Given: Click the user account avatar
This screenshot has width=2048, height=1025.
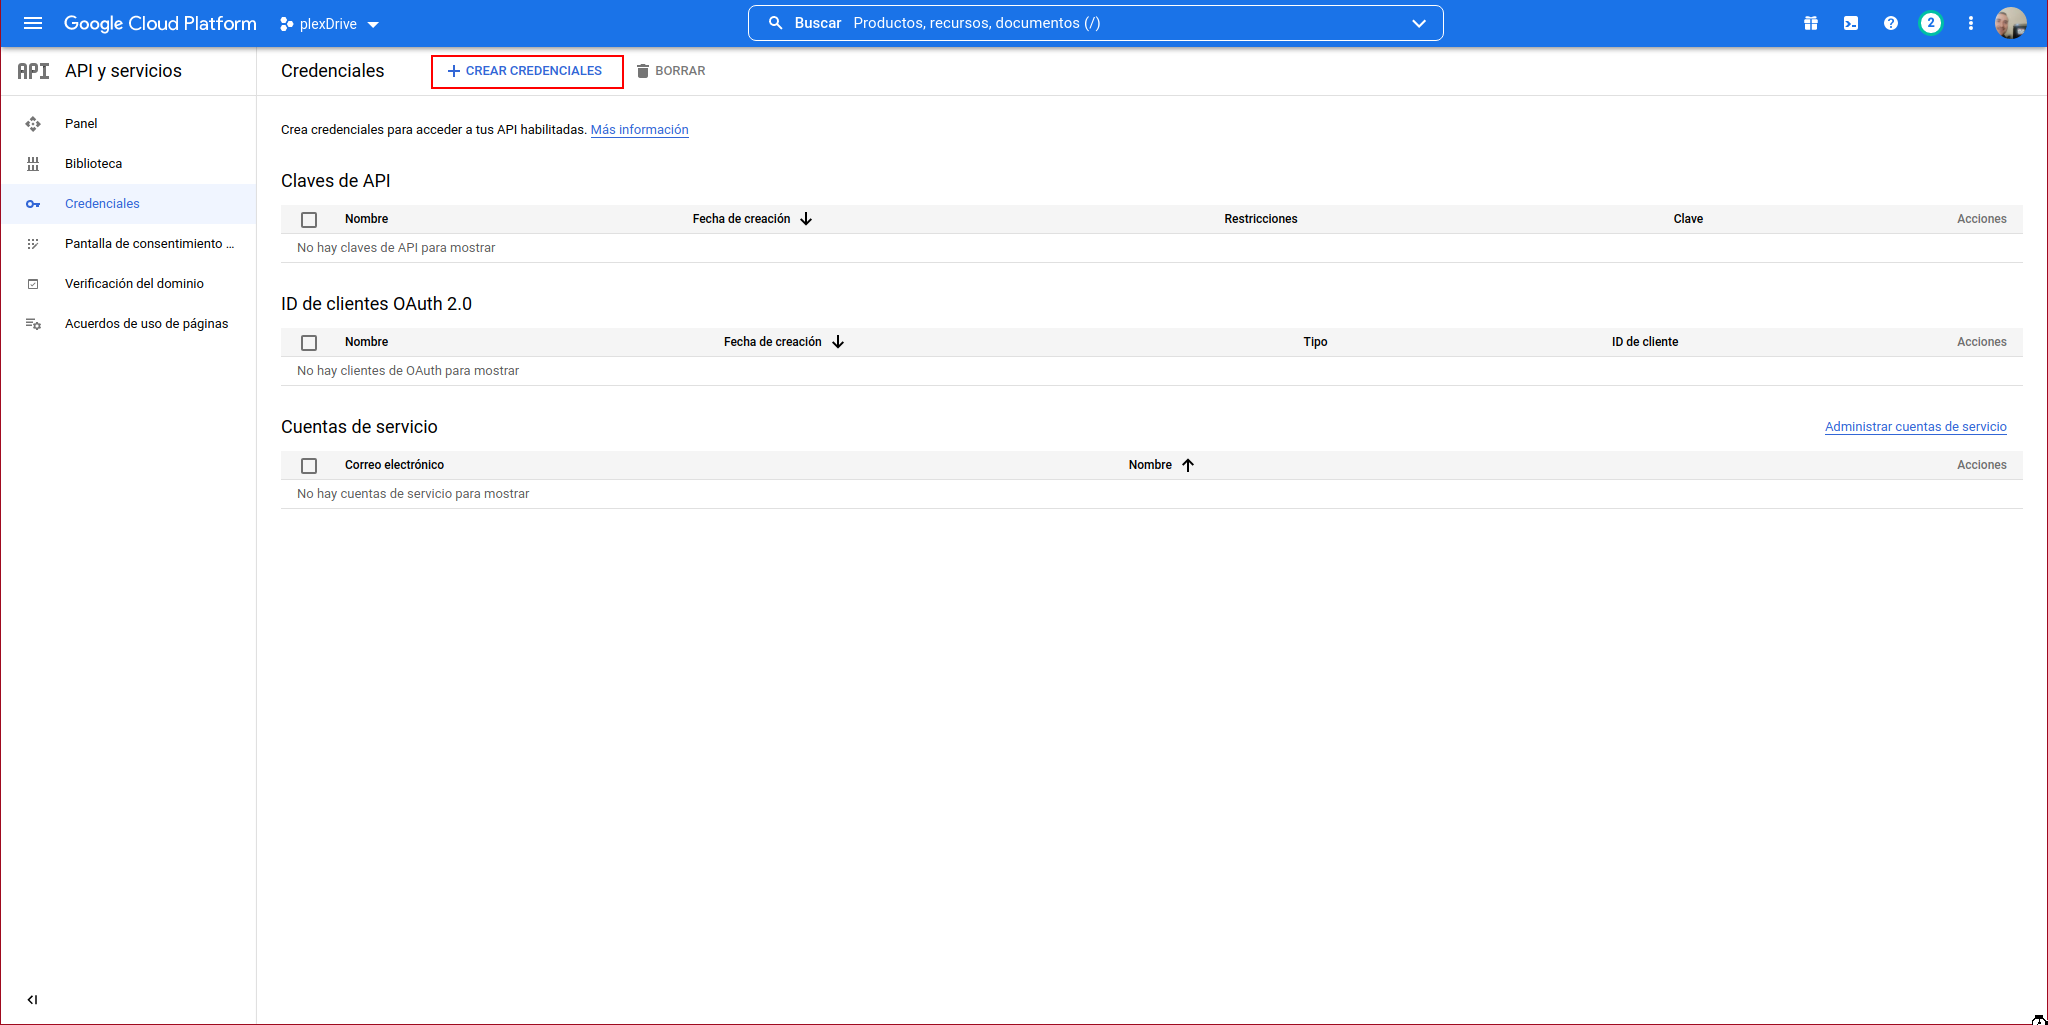Looking at the screenshot, I should (2010, 23).
